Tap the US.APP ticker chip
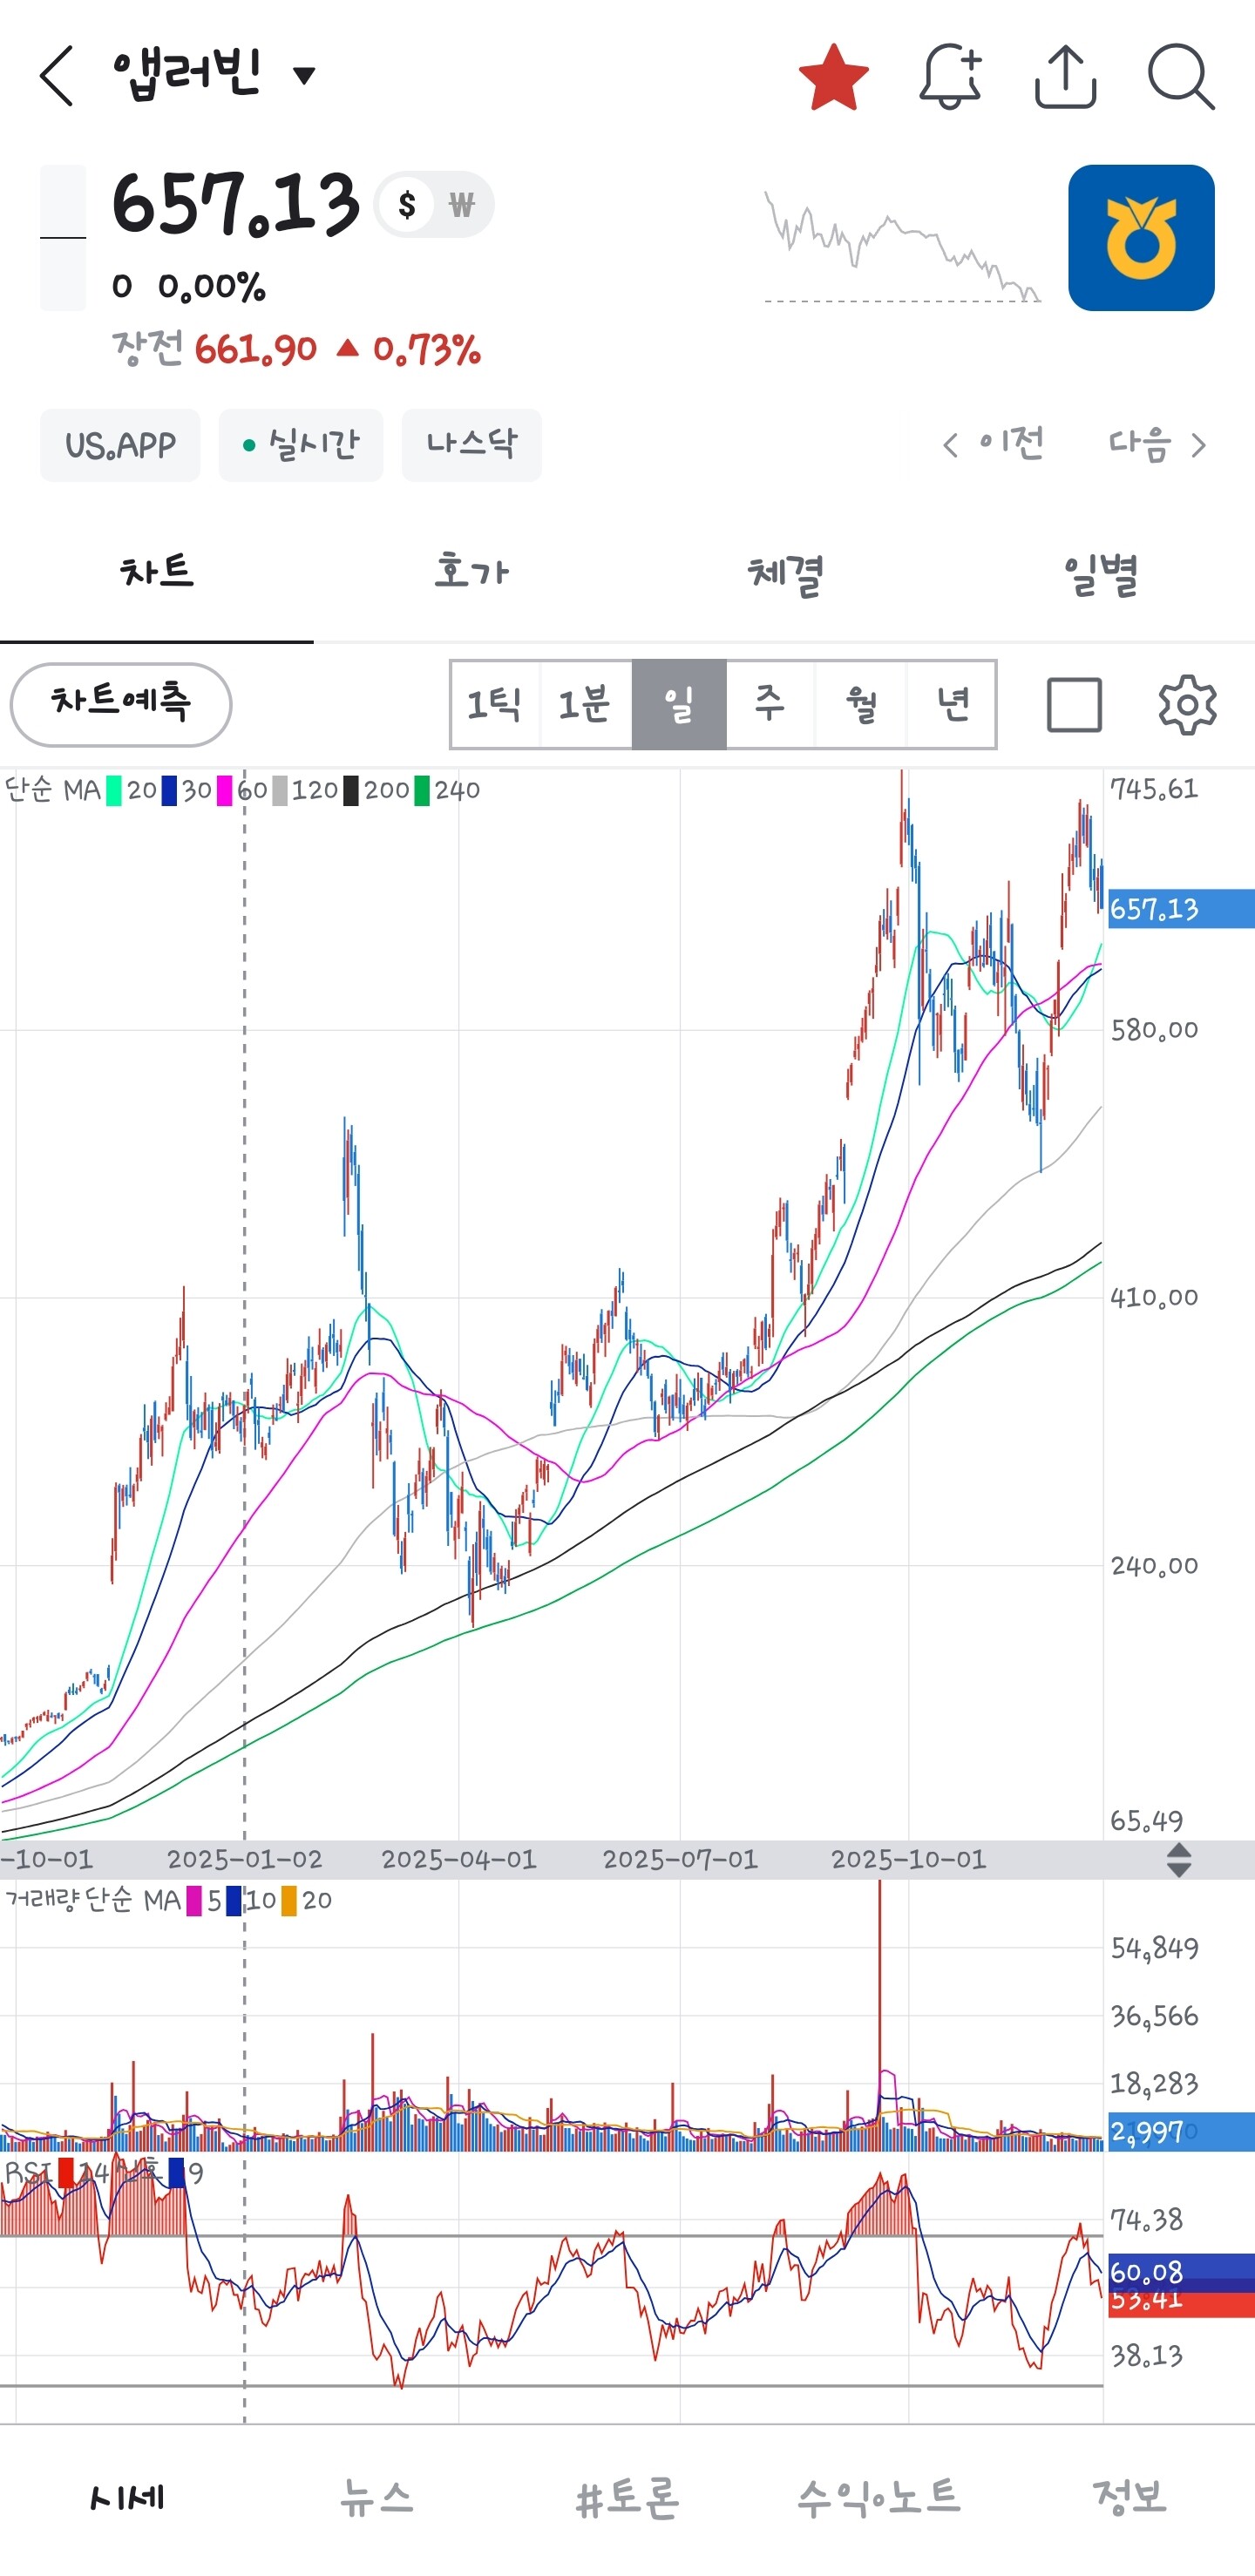Image resolution: width=1255 pixels, height=2576 pixels. [x=120, y=445]
